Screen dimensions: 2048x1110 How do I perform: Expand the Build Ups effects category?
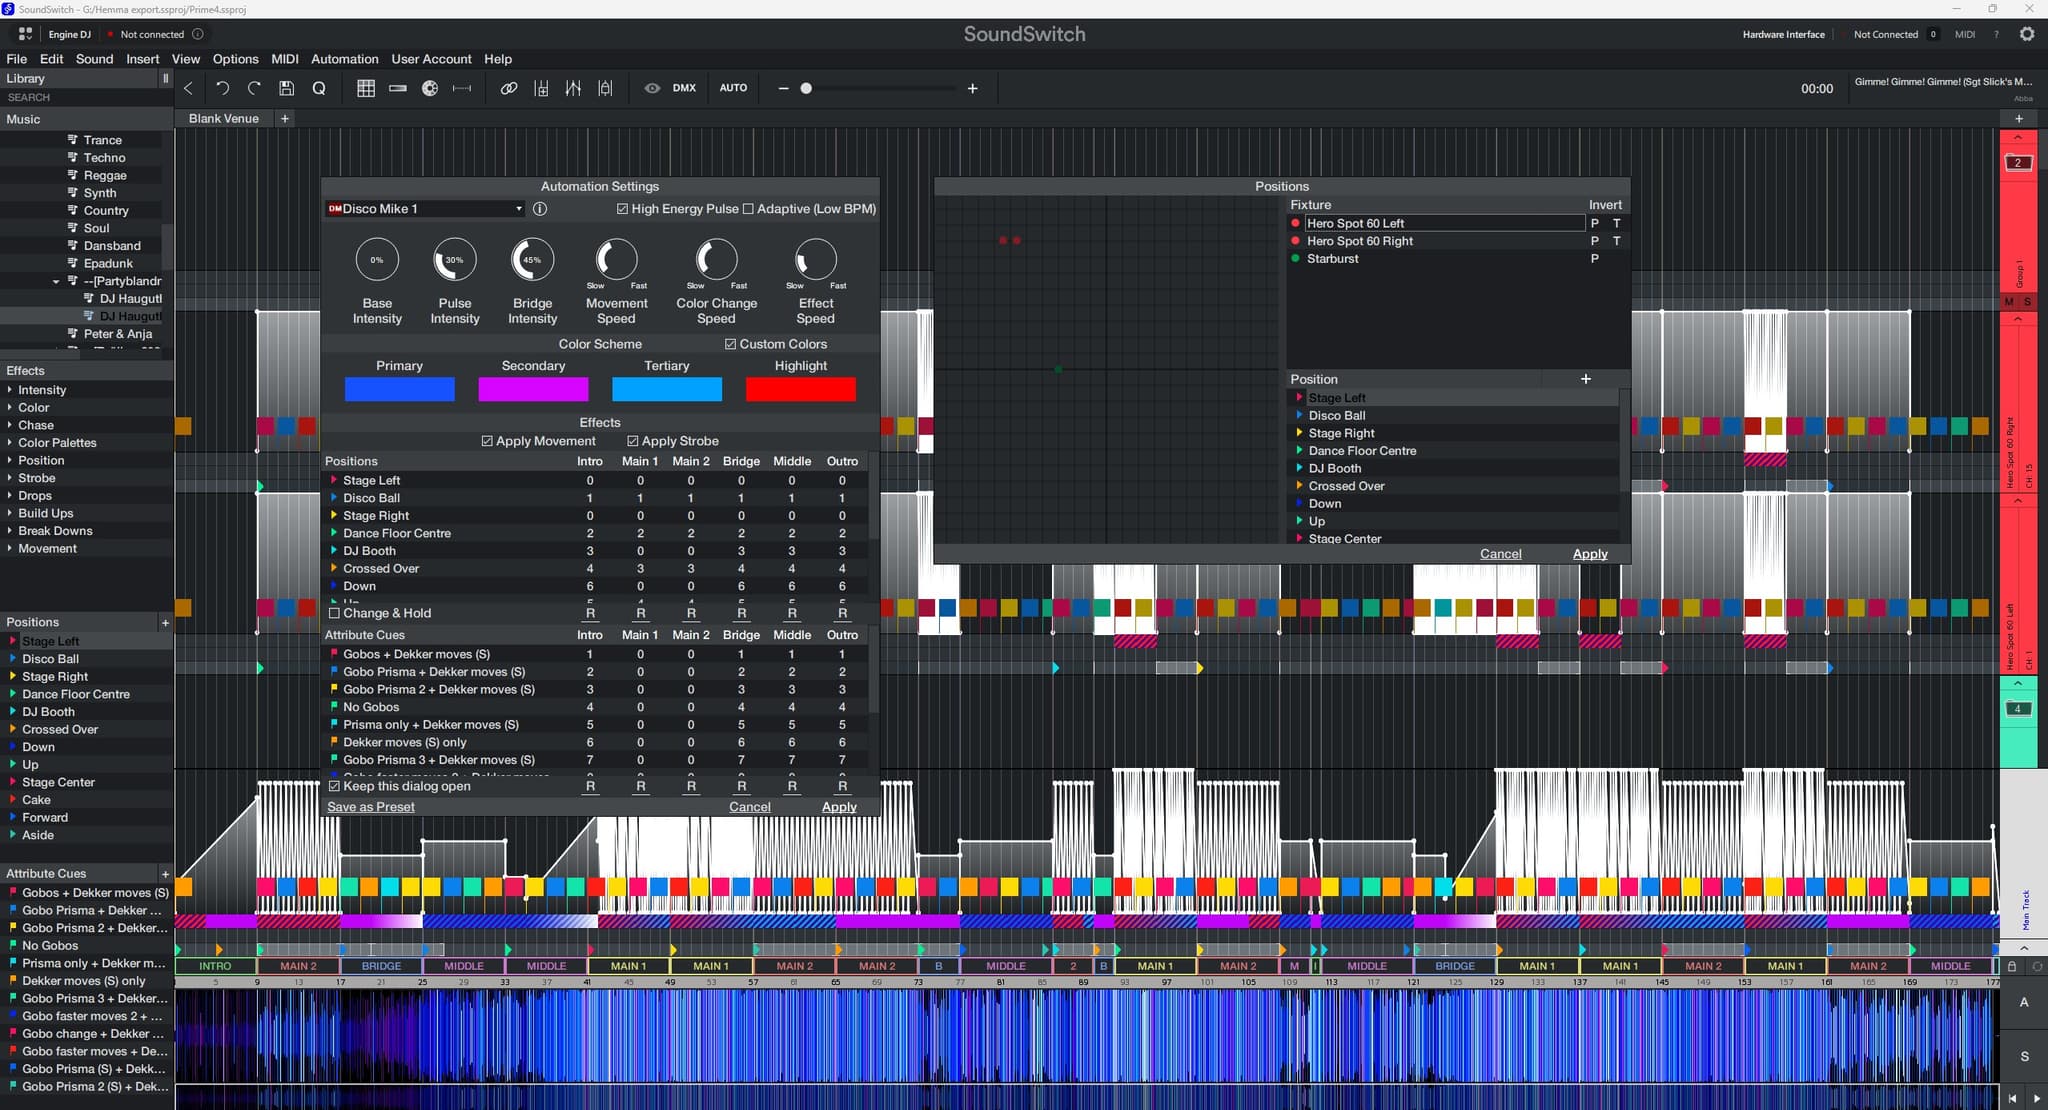pyautogui.click(x=45, y=513)
